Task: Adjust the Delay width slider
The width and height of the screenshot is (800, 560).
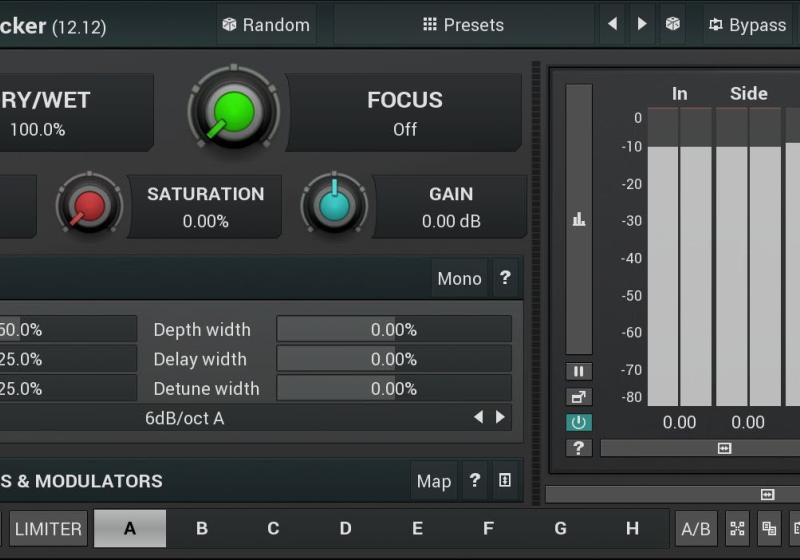Action: pos(394,359)
